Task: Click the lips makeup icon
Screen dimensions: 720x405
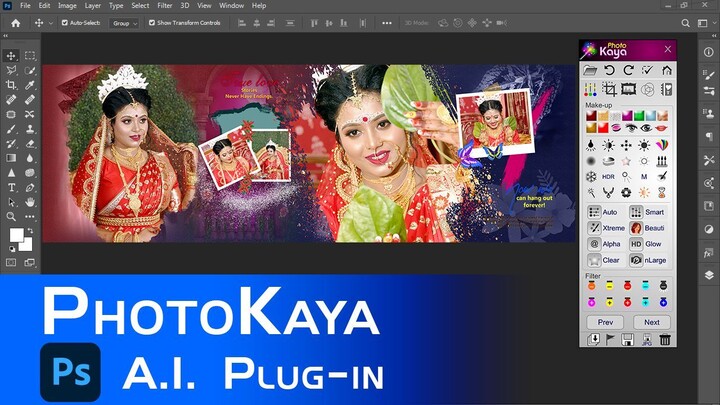Action: tap(661, 128)
